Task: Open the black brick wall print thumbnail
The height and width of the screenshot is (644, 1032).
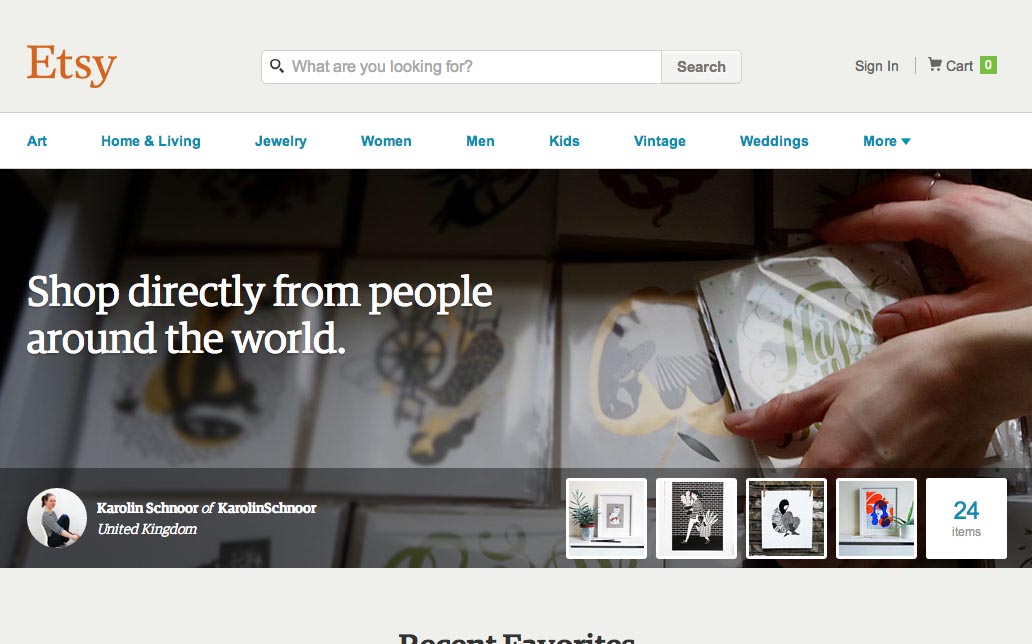Action: point(696,518)
